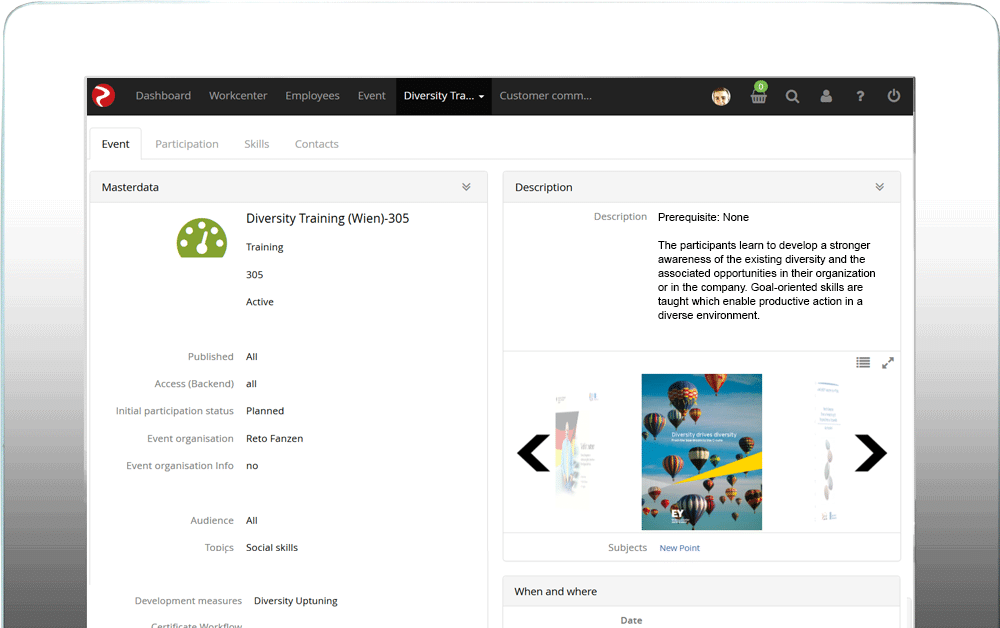Click the hot air balloons cover image
This screenshot has height=628, width=1000.
[702, 452]
